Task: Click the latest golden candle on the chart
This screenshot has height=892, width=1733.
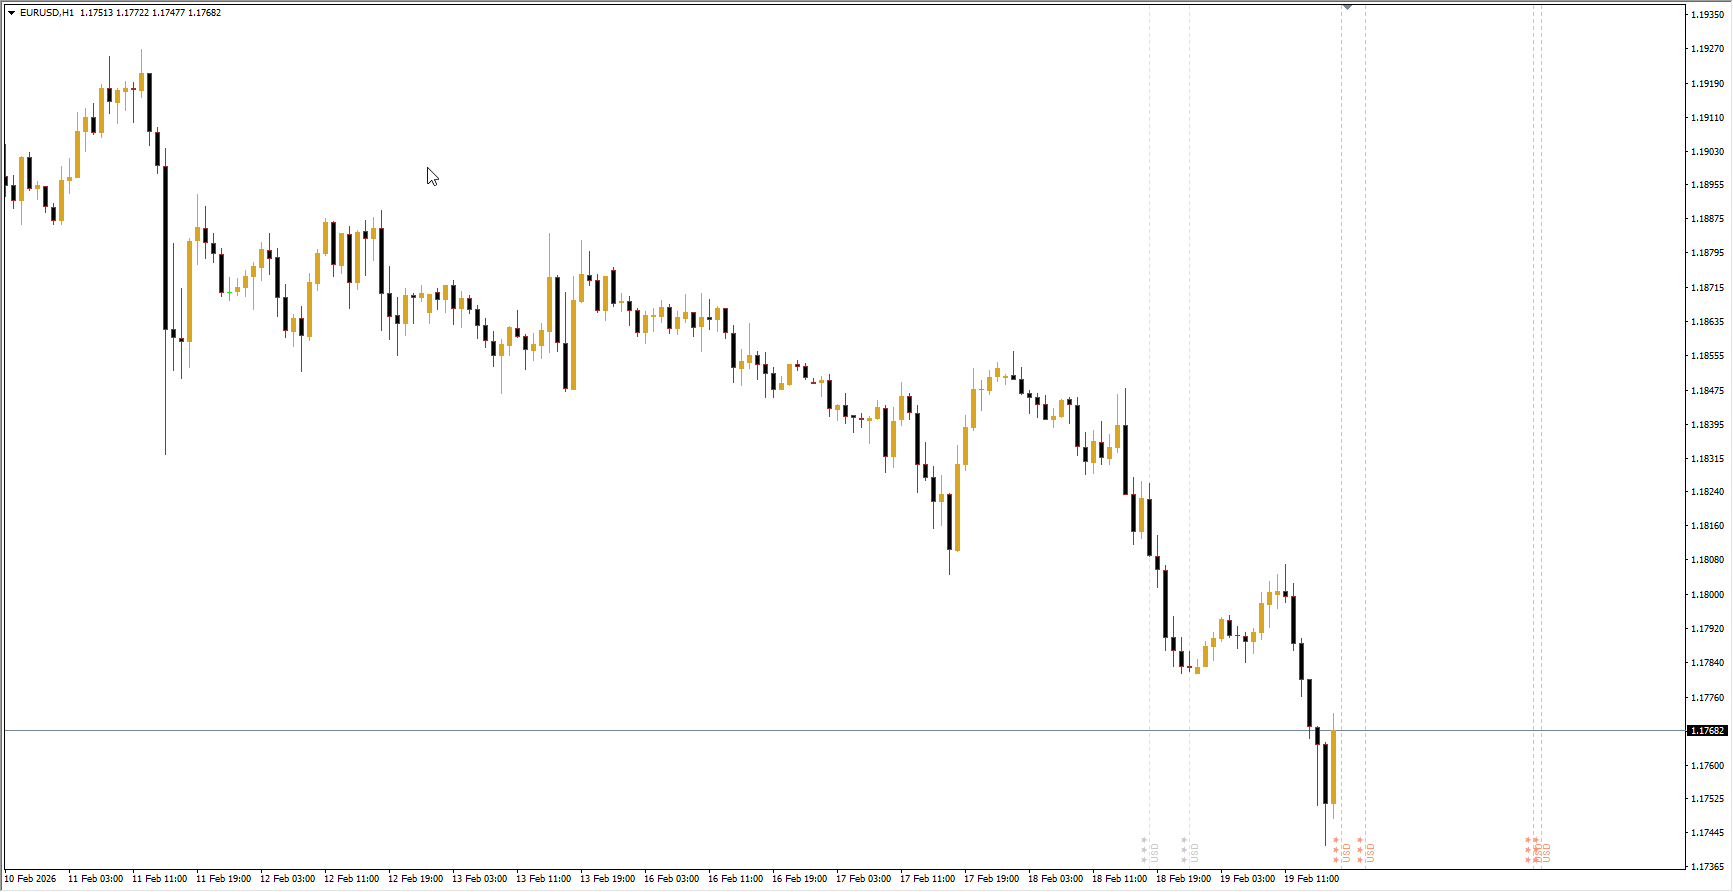Action: (1333, 766)
